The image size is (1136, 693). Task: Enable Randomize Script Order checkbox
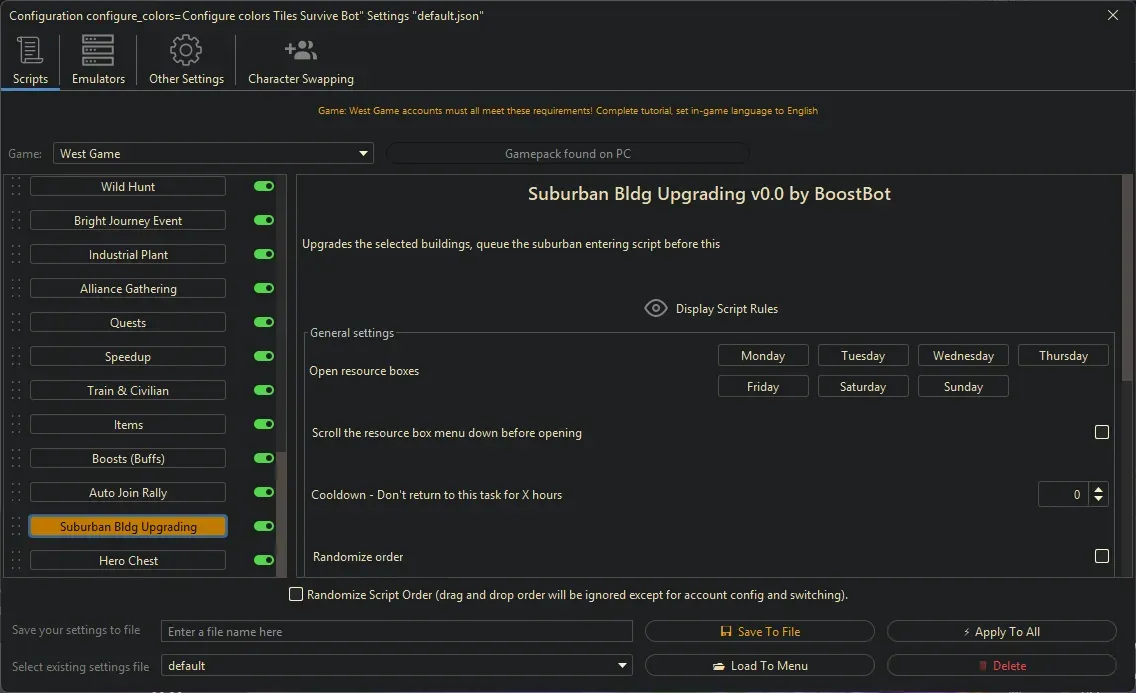click(296, 594)
